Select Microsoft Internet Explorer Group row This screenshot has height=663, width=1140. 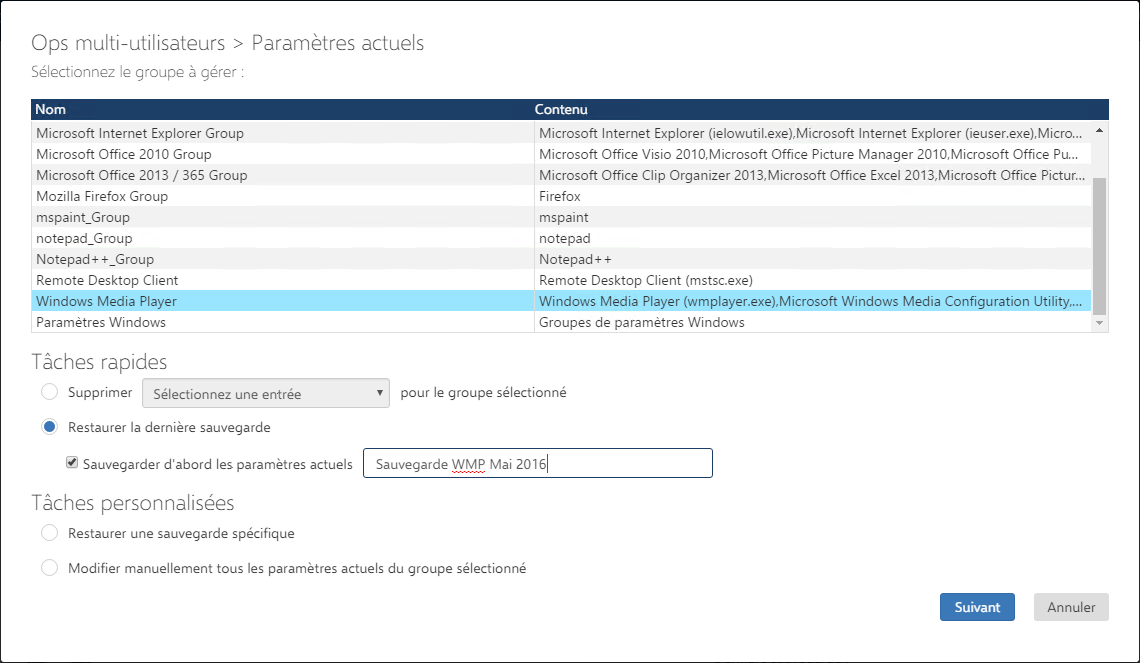click(561, 133)
